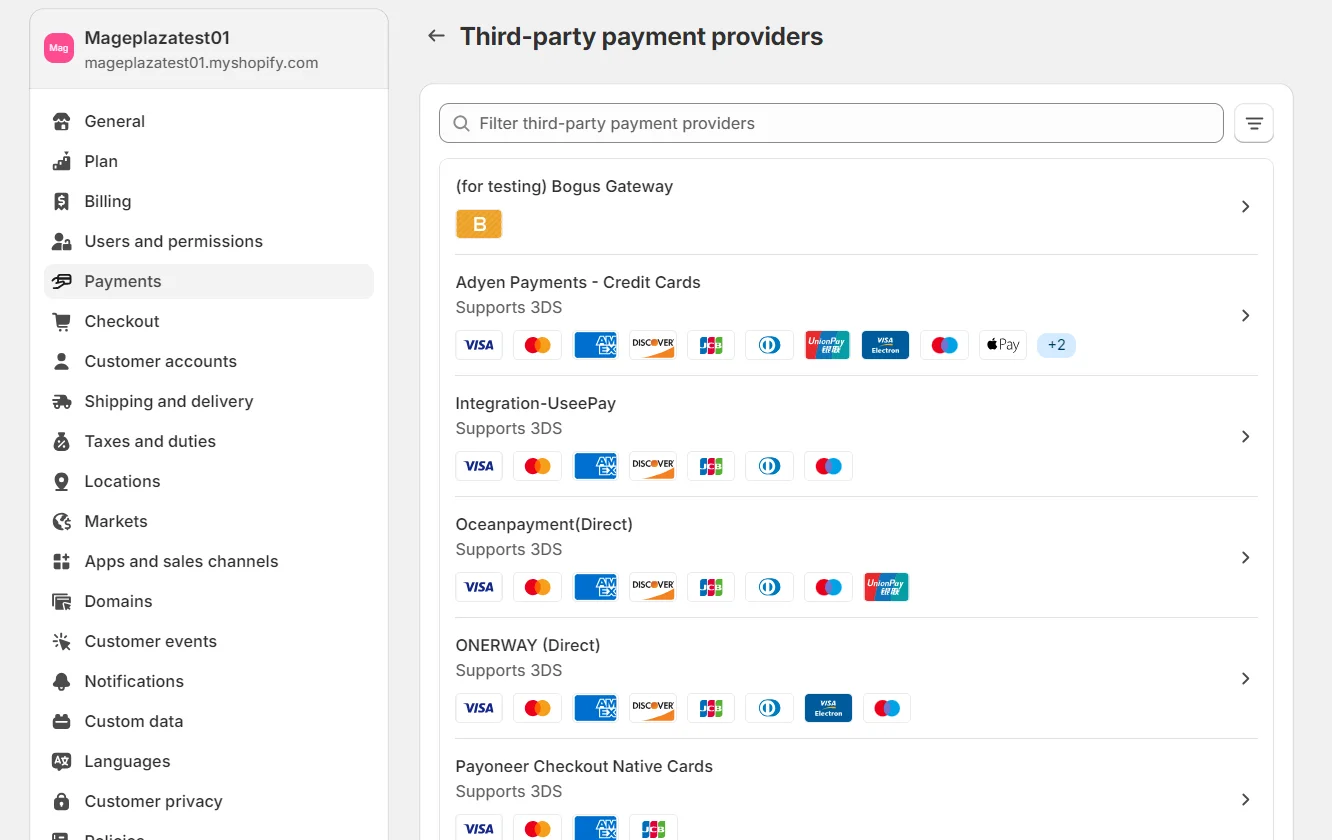1332x840 pixels.
Task: Click the Markets globe icon
Action: (x=62, y=521)
